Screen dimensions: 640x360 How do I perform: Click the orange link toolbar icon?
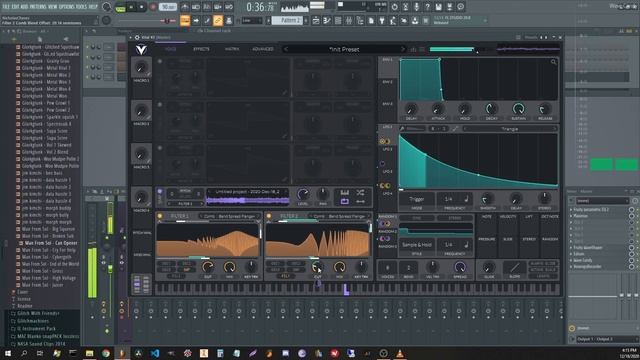click(218, 20)
